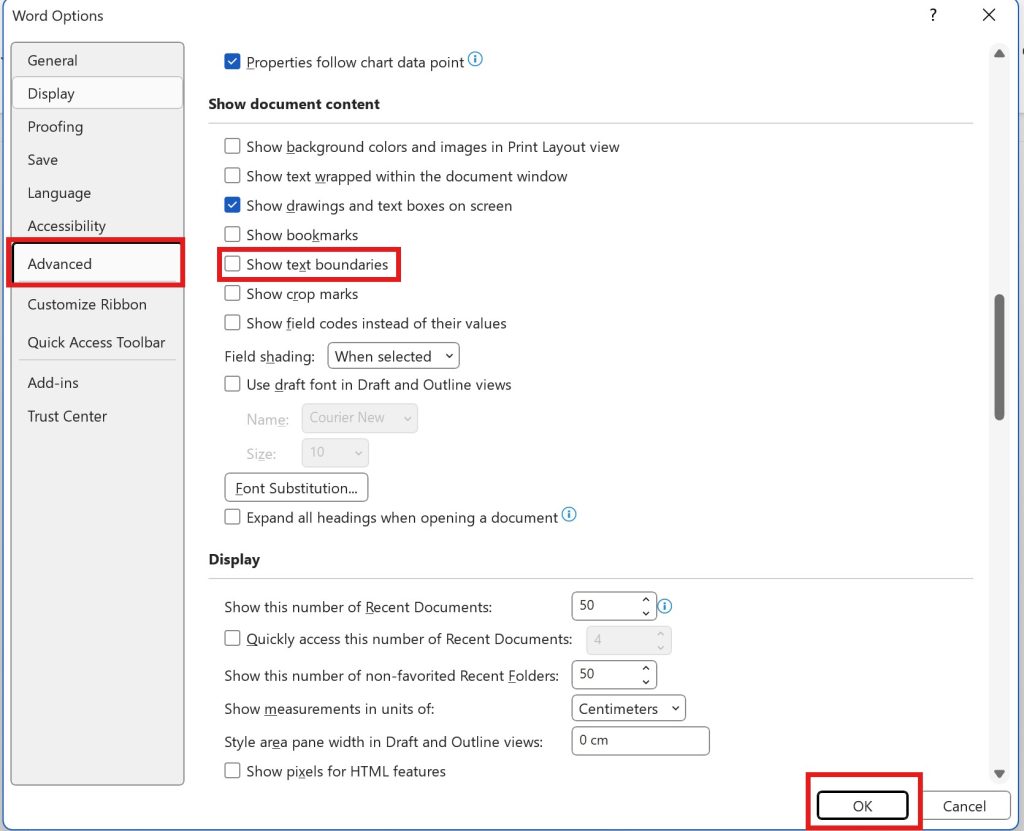Click the info icon beside Properties follow chart data point

476,60
